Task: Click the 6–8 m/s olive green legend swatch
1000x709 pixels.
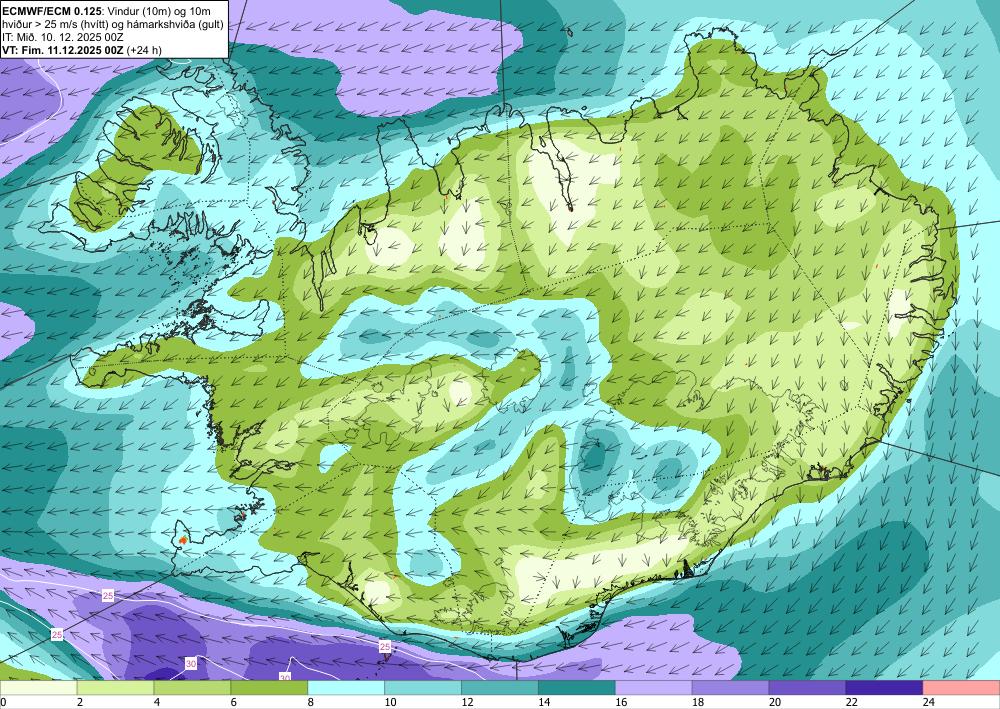Action: 269,688
